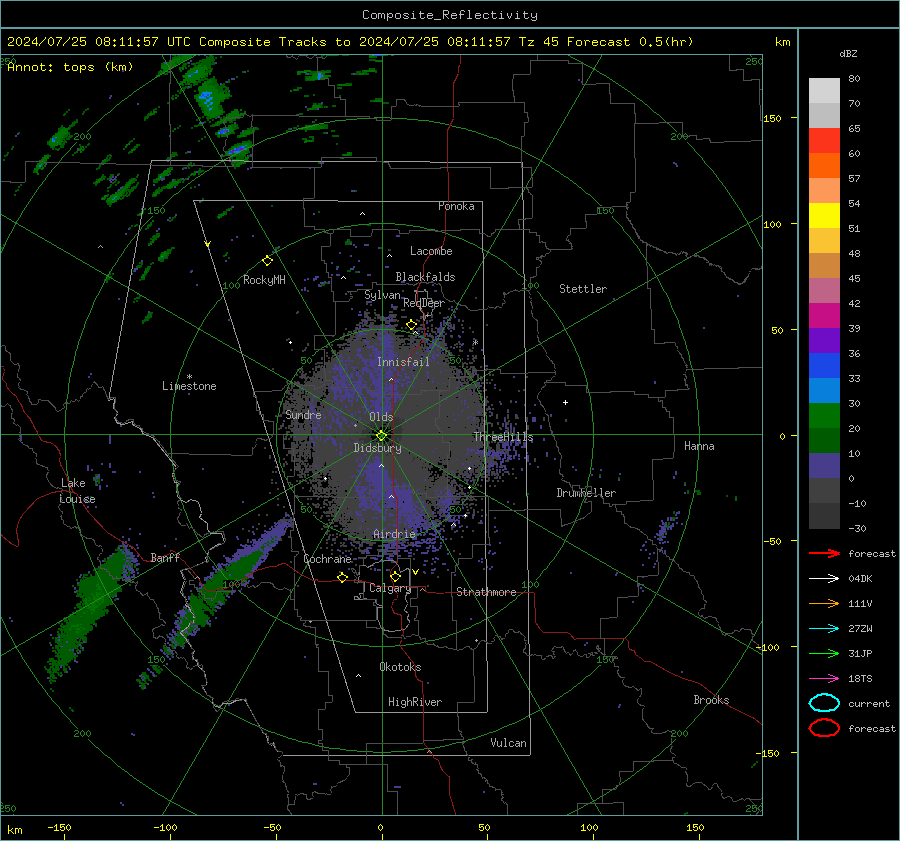Click the 33 dBZ light blue swatch

[x=824, y=390]
